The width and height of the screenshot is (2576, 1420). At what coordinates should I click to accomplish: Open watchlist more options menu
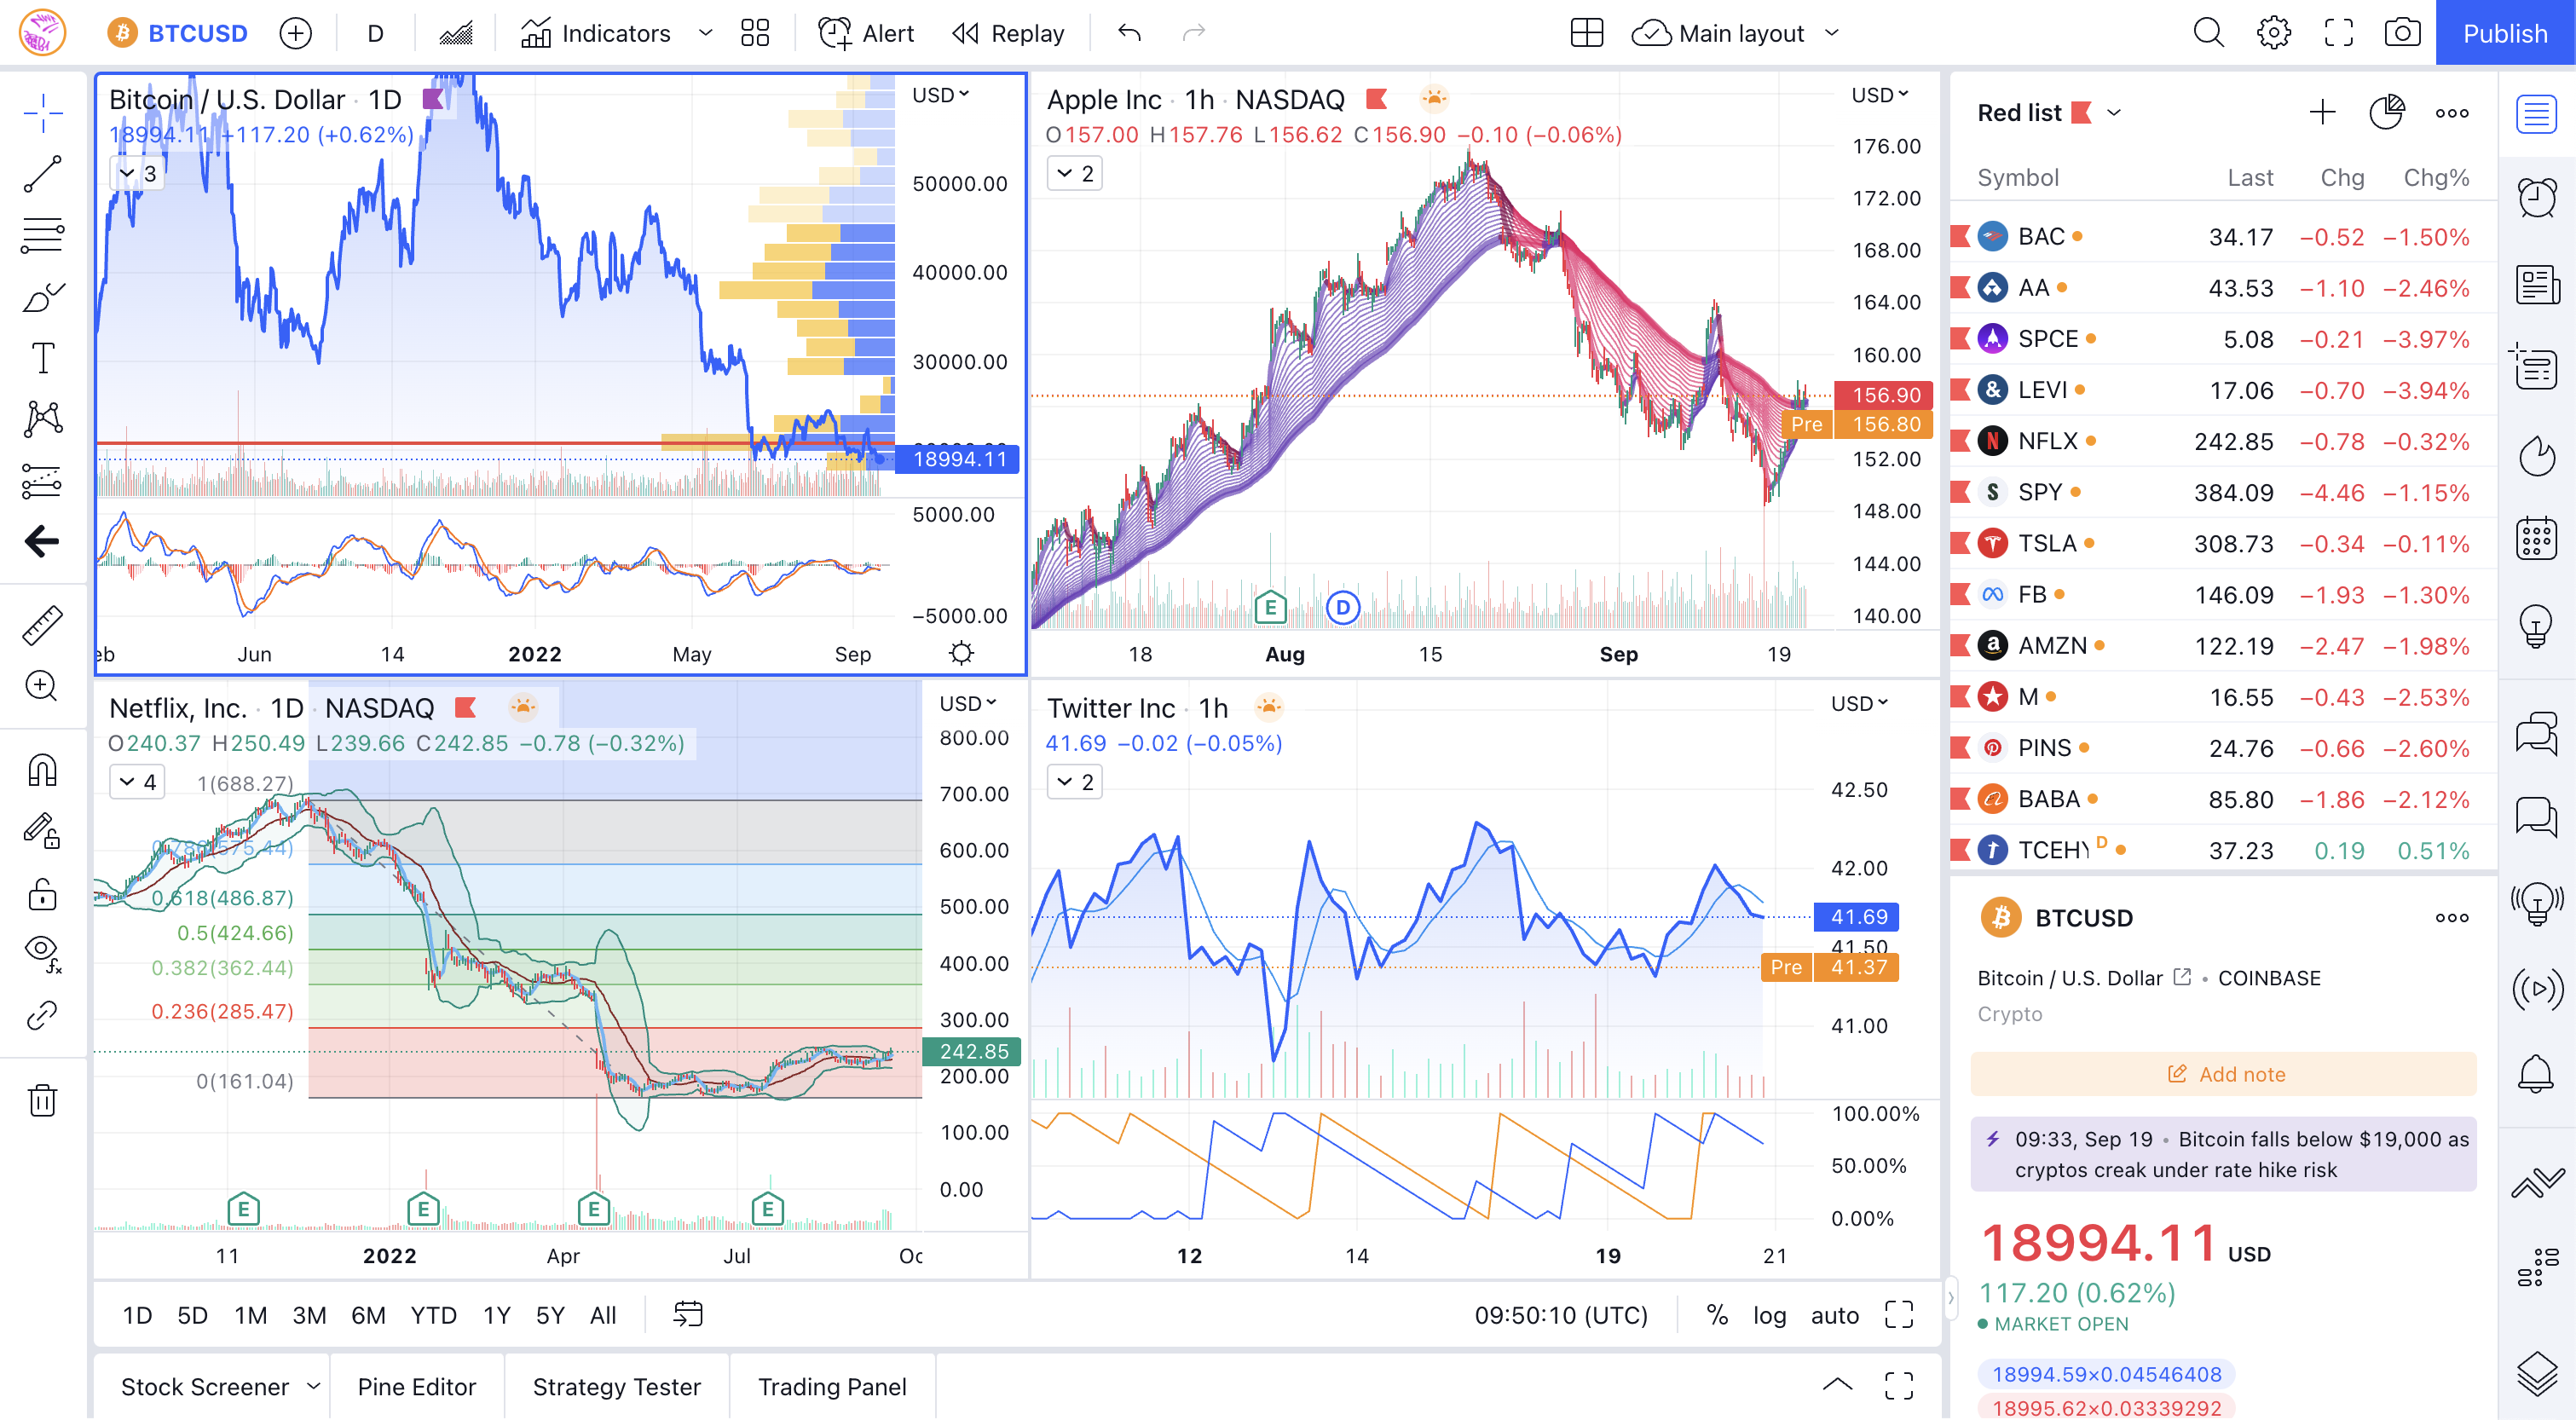point(2452,113)
